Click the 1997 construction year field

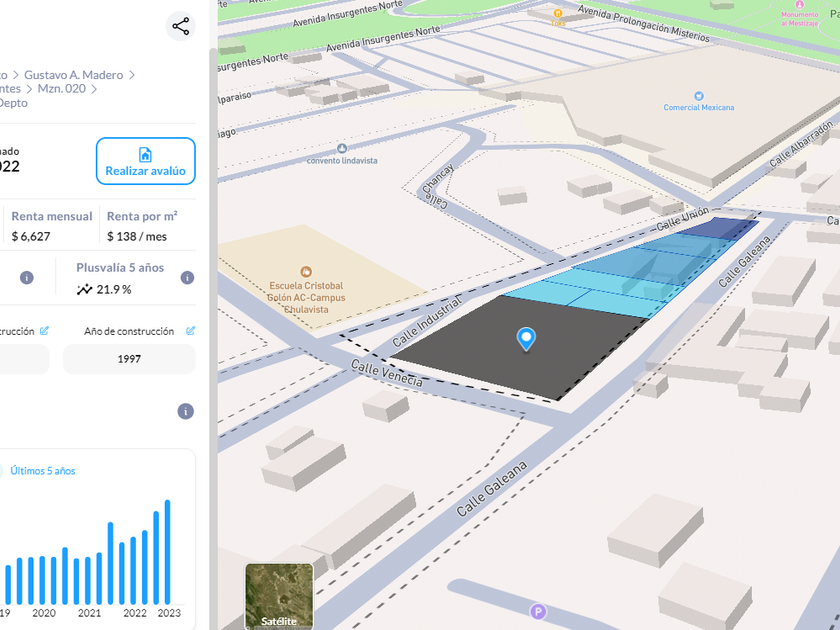click(129, 359)
